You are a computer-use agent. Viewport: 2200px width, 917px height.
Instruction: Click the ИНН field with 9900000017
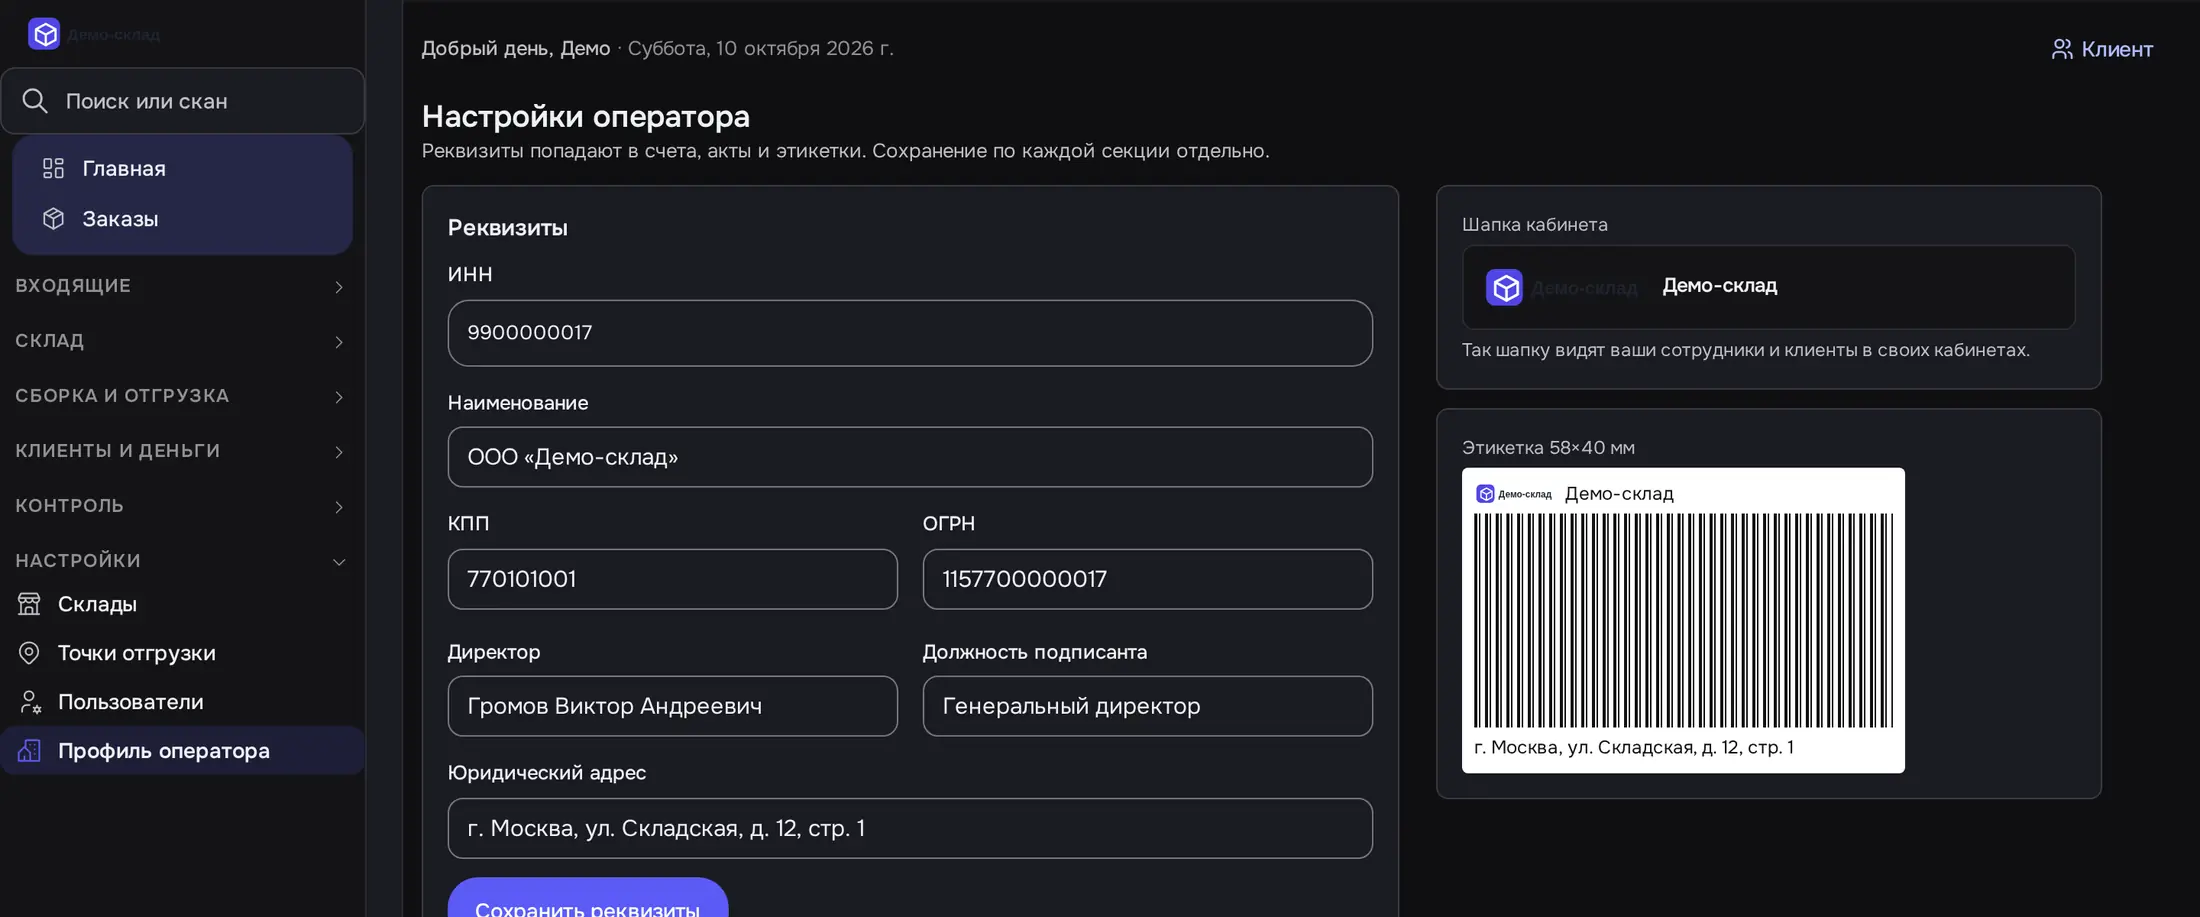pyautogui.click(x=910, y=333)
